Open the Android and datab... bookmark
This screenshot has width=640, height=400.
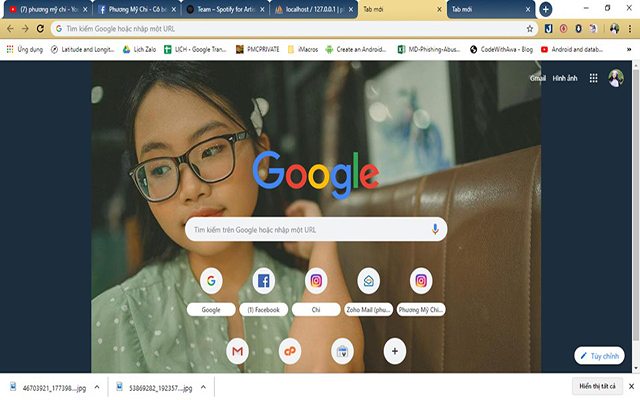[x=572, y=49]
